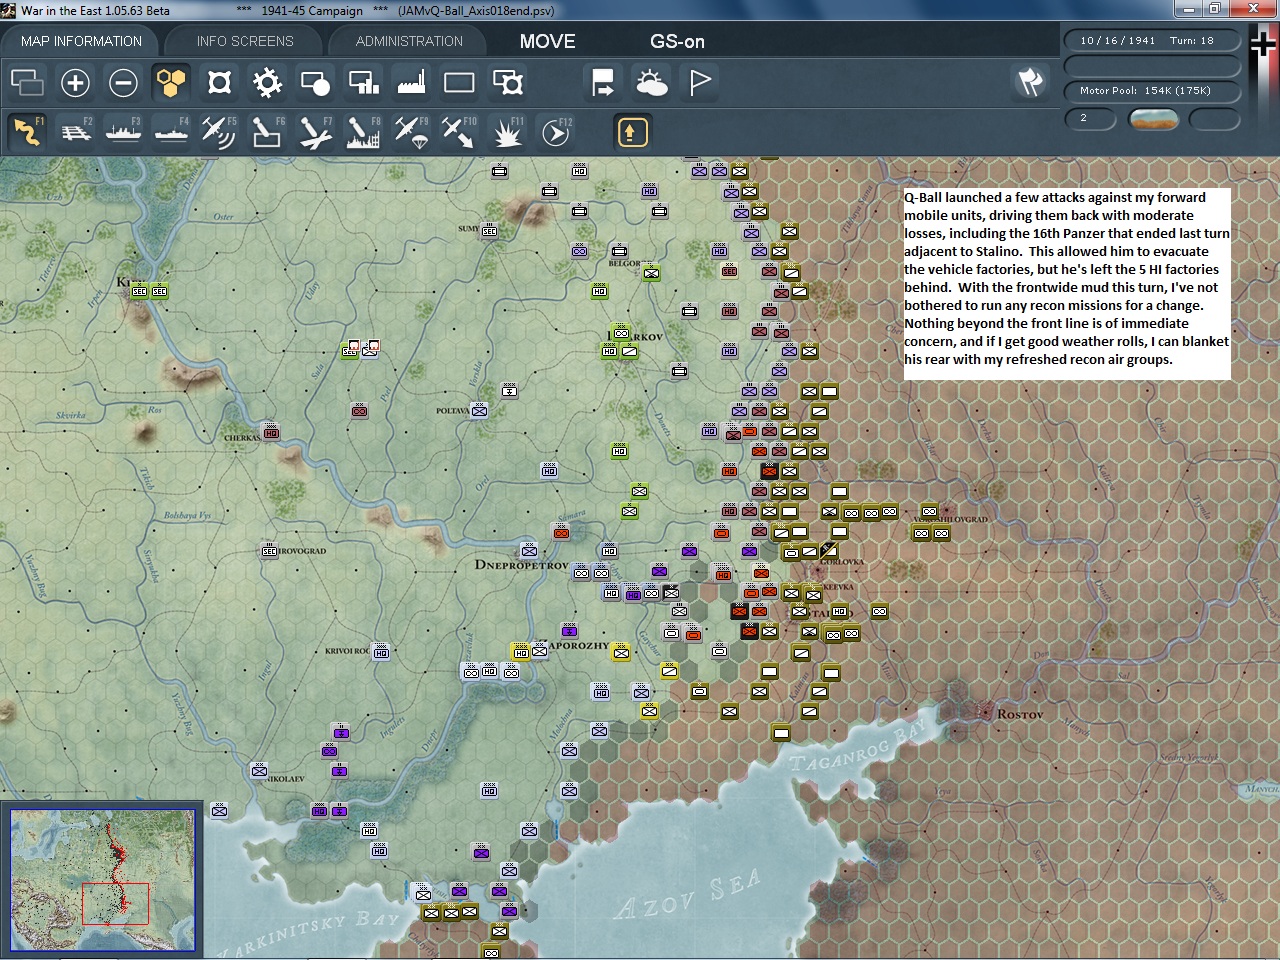This screenshot has height=960, width=1280.
Task: Click the German Balkenkreuz flag emblem
Action: pos(1264,45)
